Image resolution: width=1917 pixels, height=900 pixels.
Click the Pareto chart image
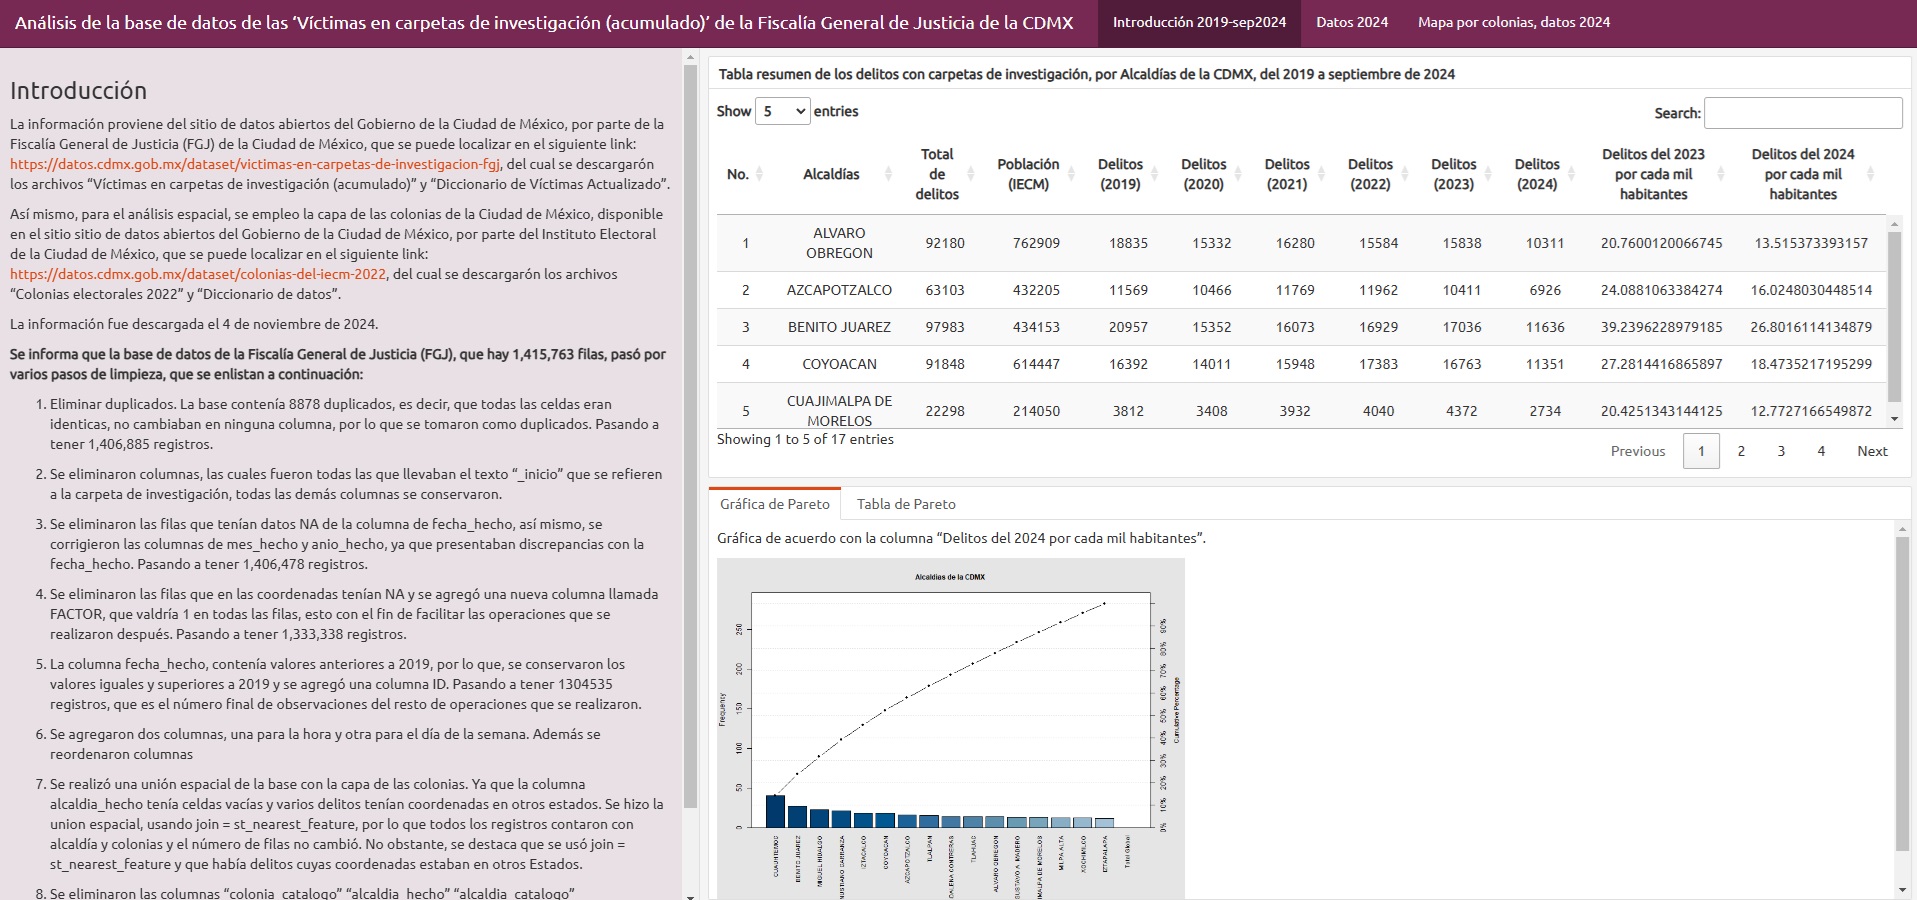[950, 728]
